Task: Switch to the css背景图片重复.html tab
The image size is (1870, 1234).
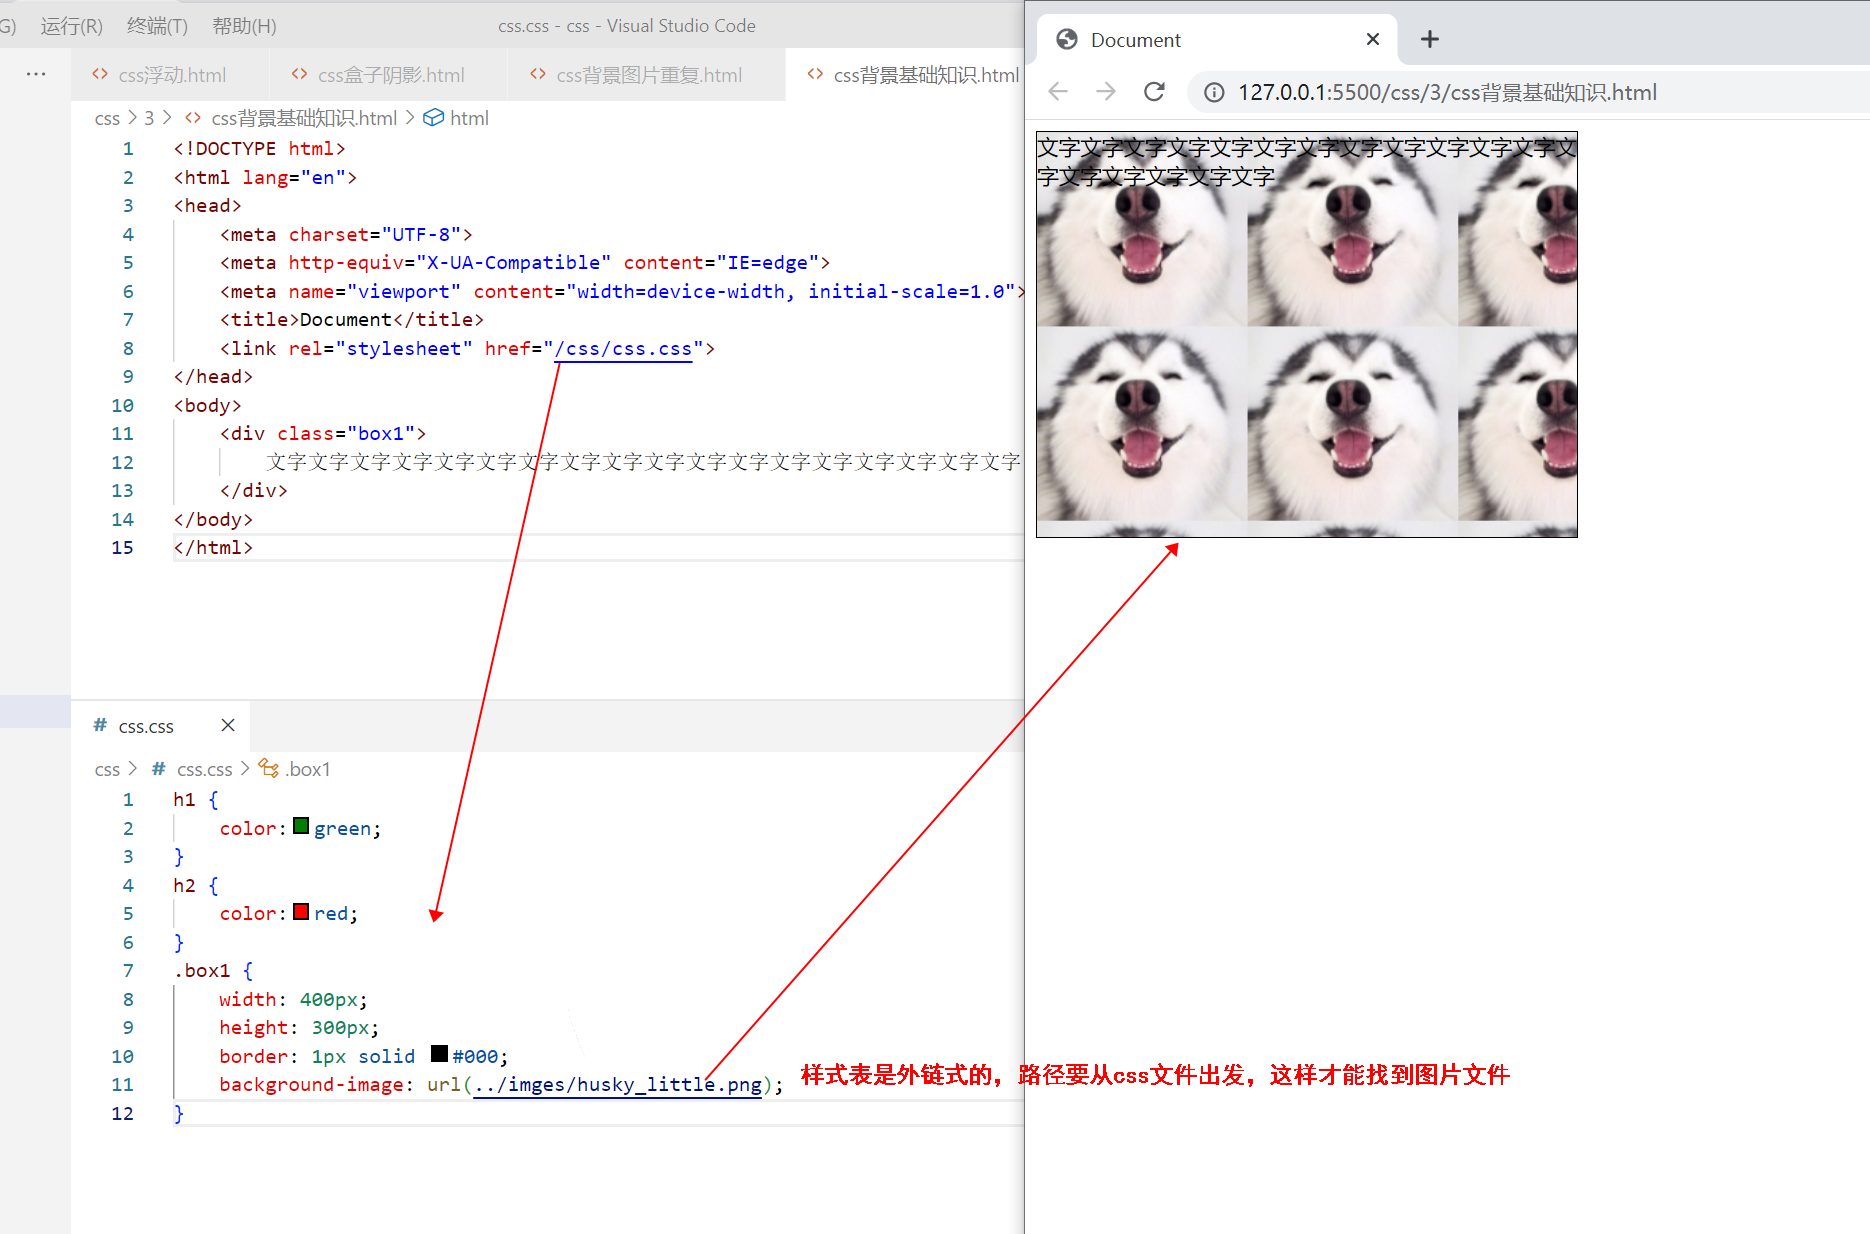Action: click(649, 75)
